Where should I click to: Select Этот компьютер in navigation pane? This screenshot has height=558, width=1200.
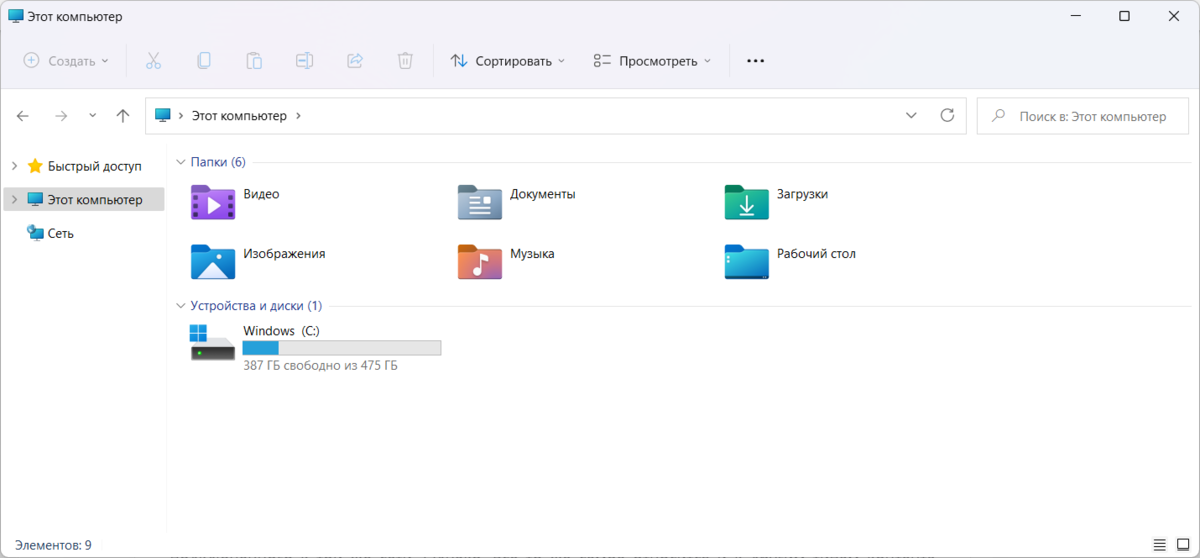pos(84,200)
